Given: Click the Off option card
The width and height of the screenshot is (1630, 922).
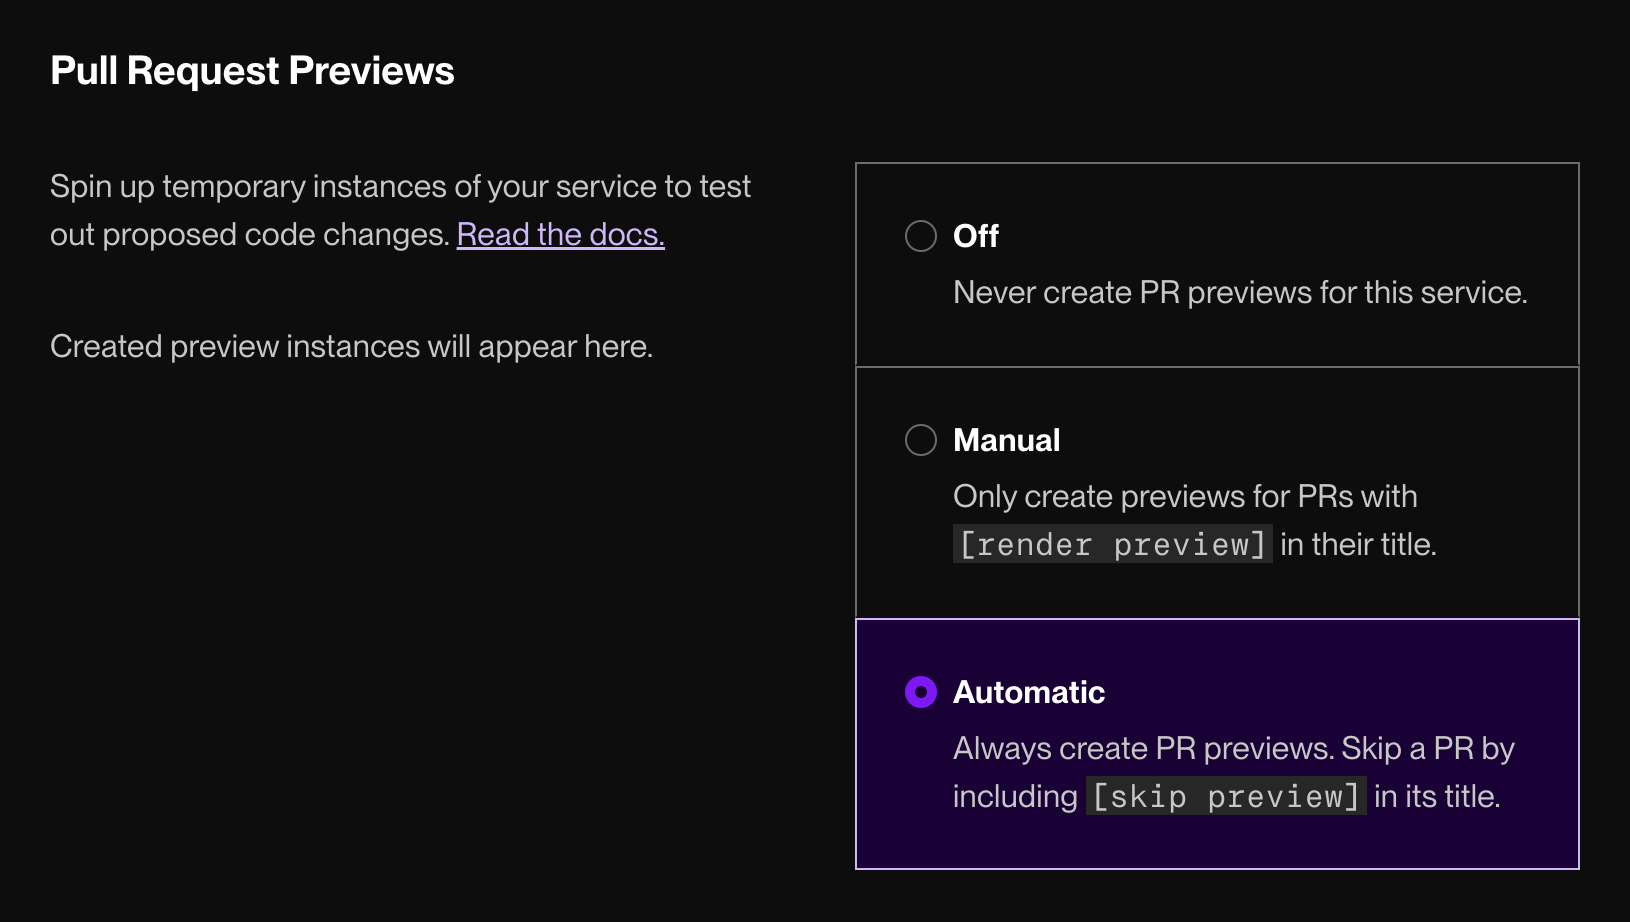Looking at the screenshot, I should (x=1215, y=265).
